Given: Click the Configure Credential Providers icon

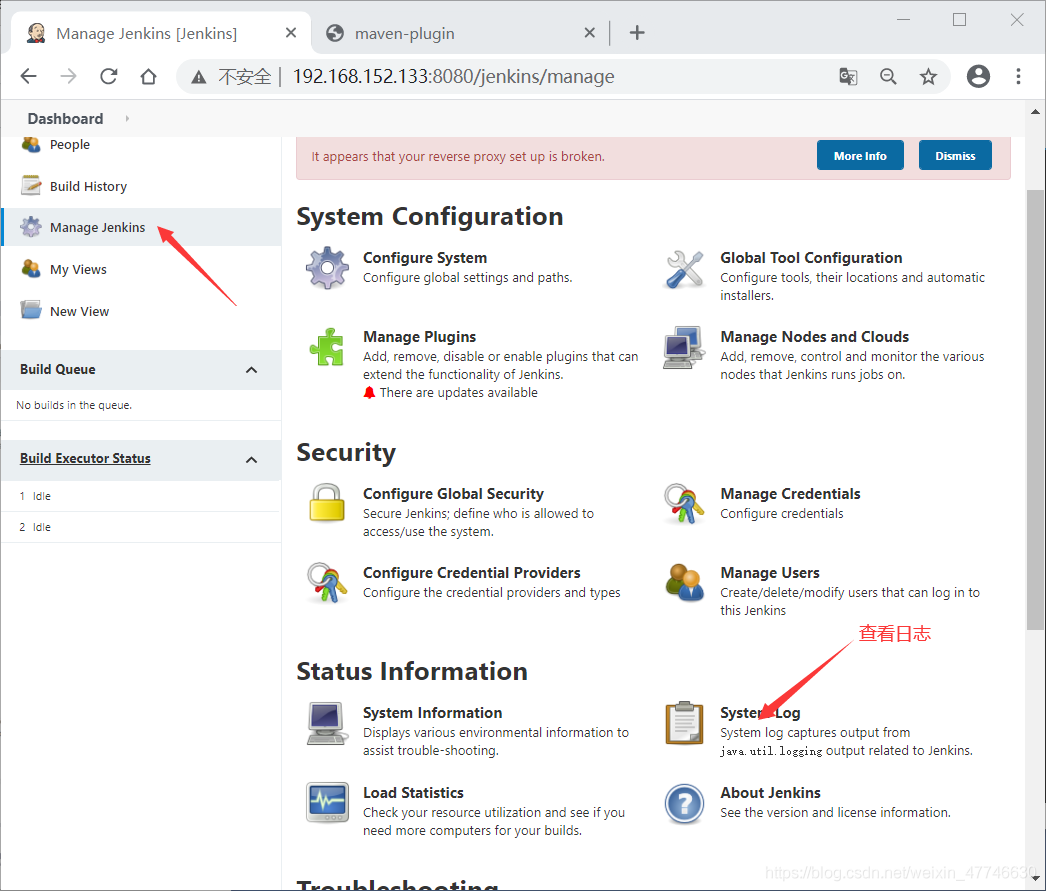Looking at the screenshot, I should (x=327, y=582).
